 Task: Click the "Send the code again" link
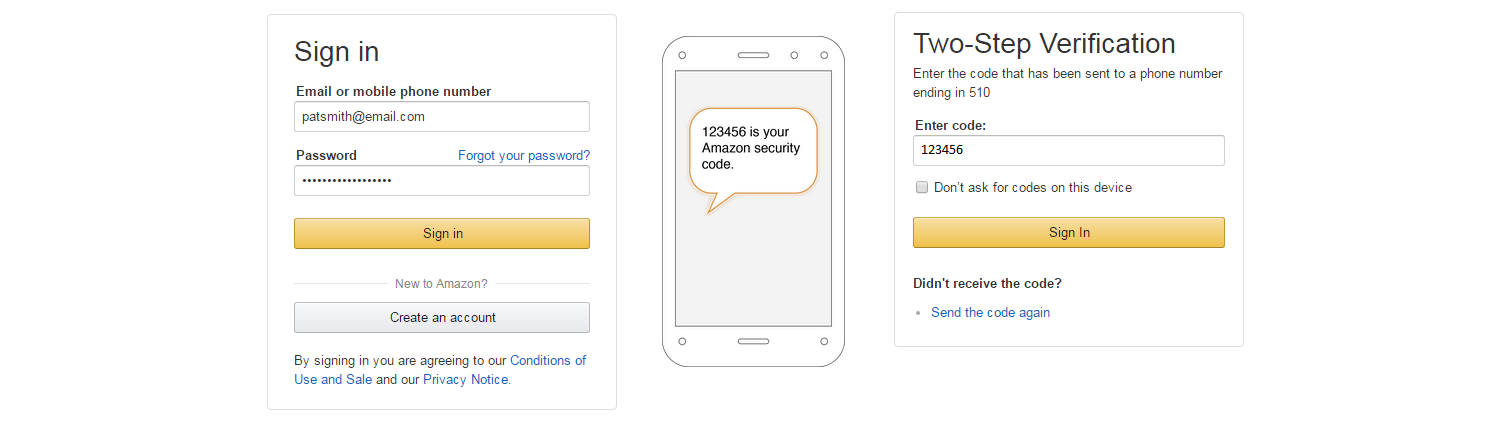point(990,313)
